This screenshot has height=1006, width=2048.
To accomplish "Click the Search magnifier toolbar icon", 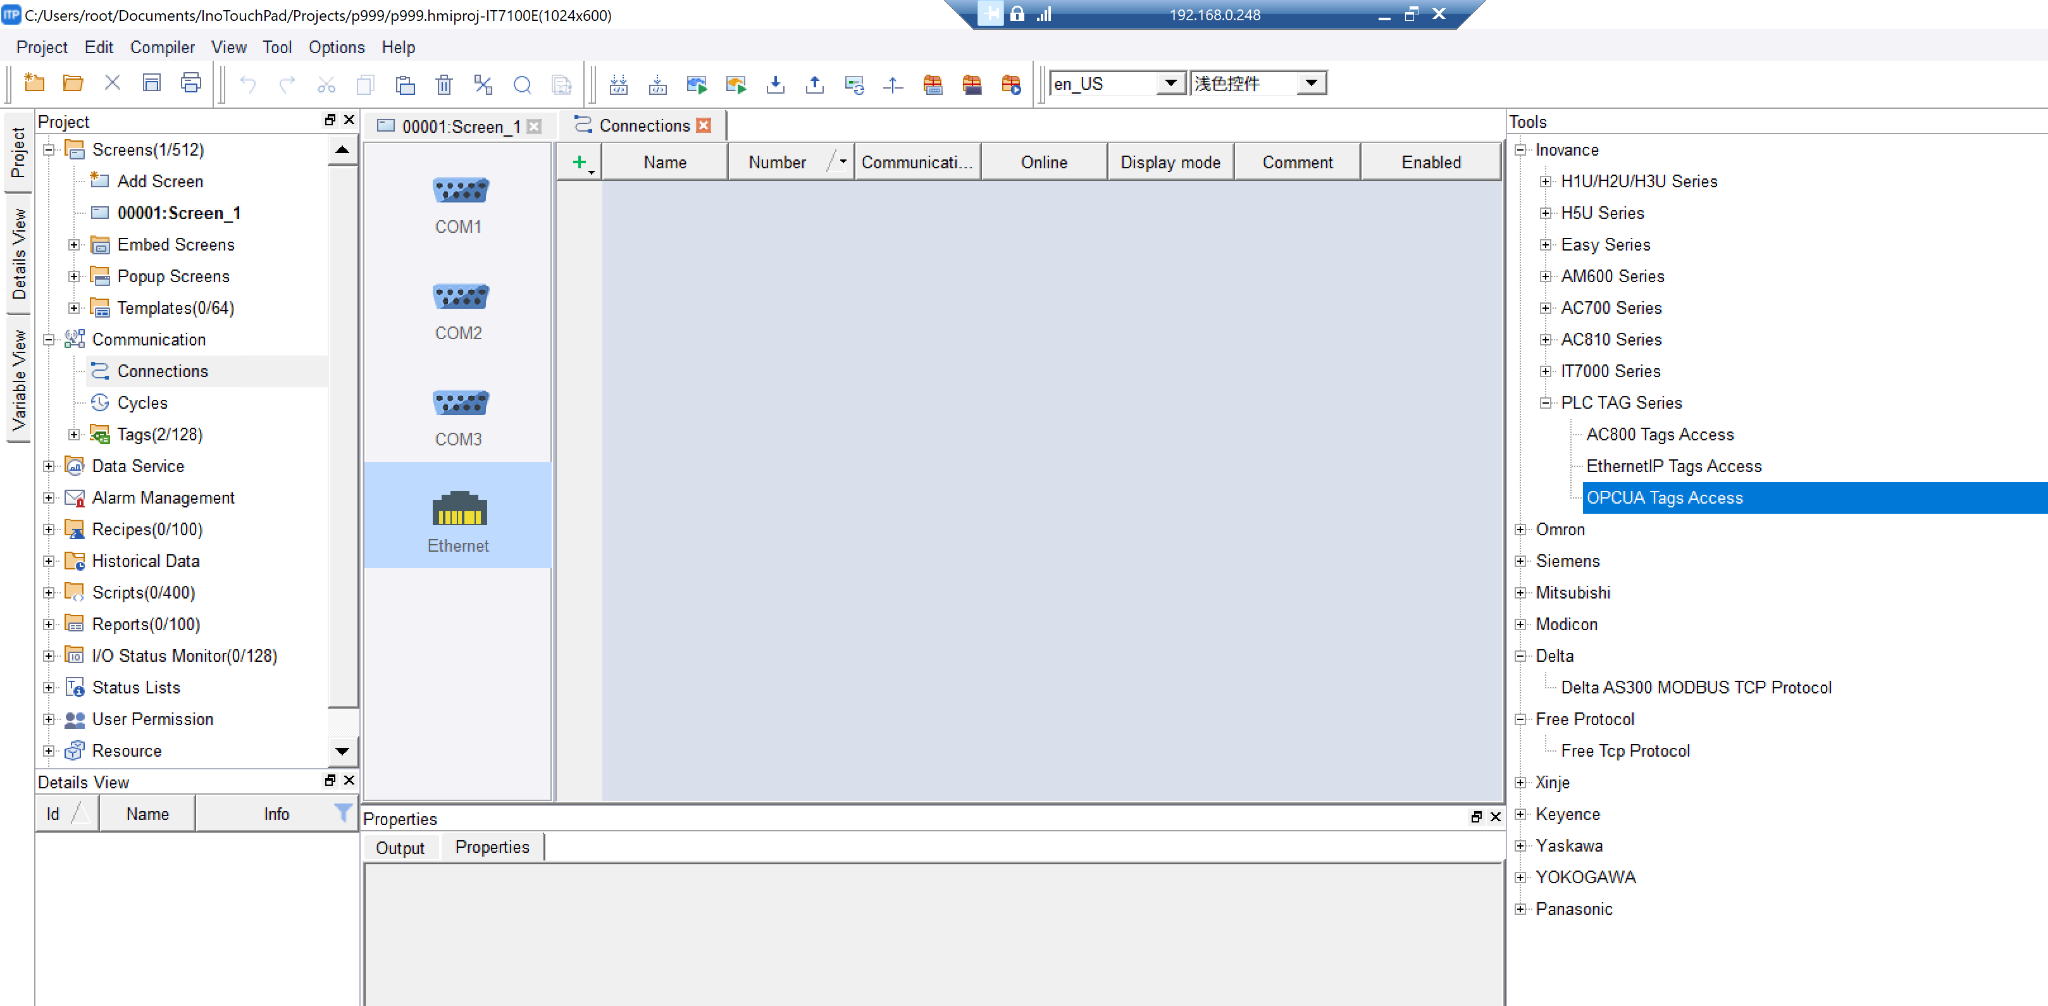I will point(522,85).
